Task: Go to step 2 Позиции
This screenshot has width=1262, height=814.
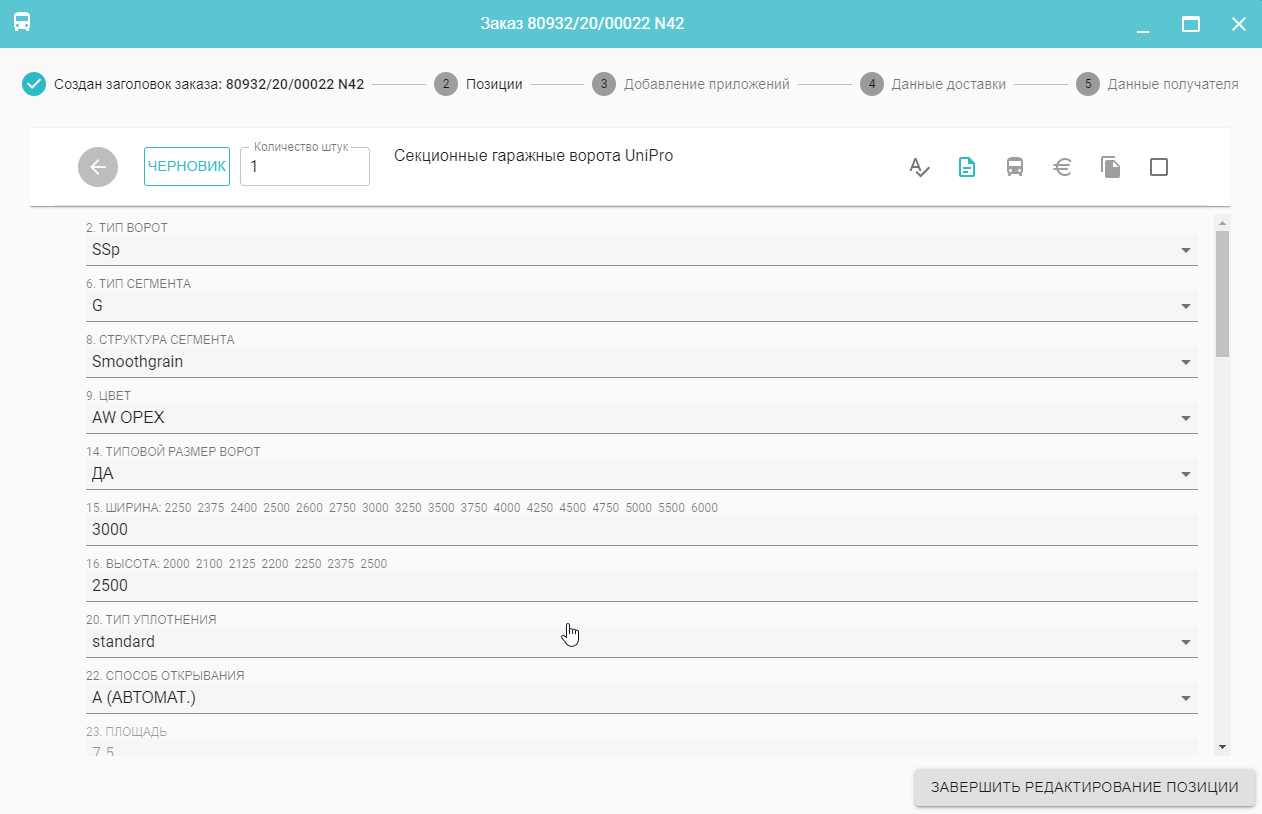Action: [479, 84]
